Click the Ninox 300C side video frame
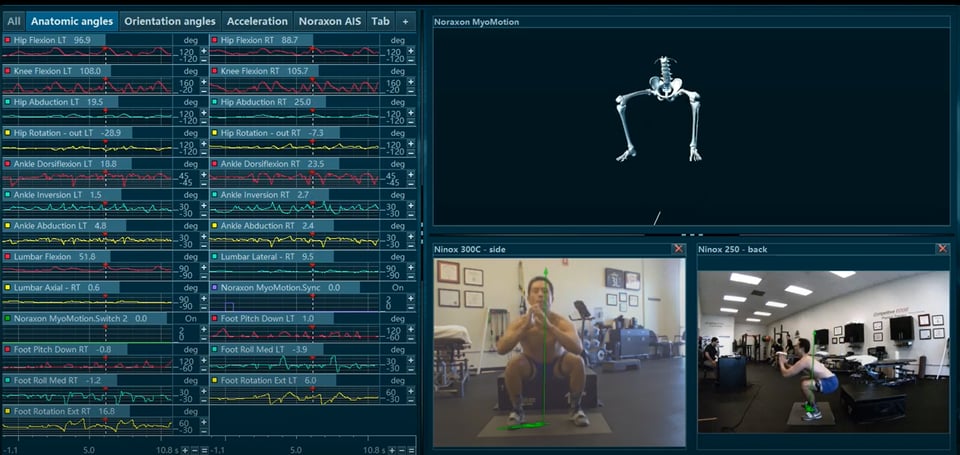Screen dimensions: 960x455 (x=560, y=352)
